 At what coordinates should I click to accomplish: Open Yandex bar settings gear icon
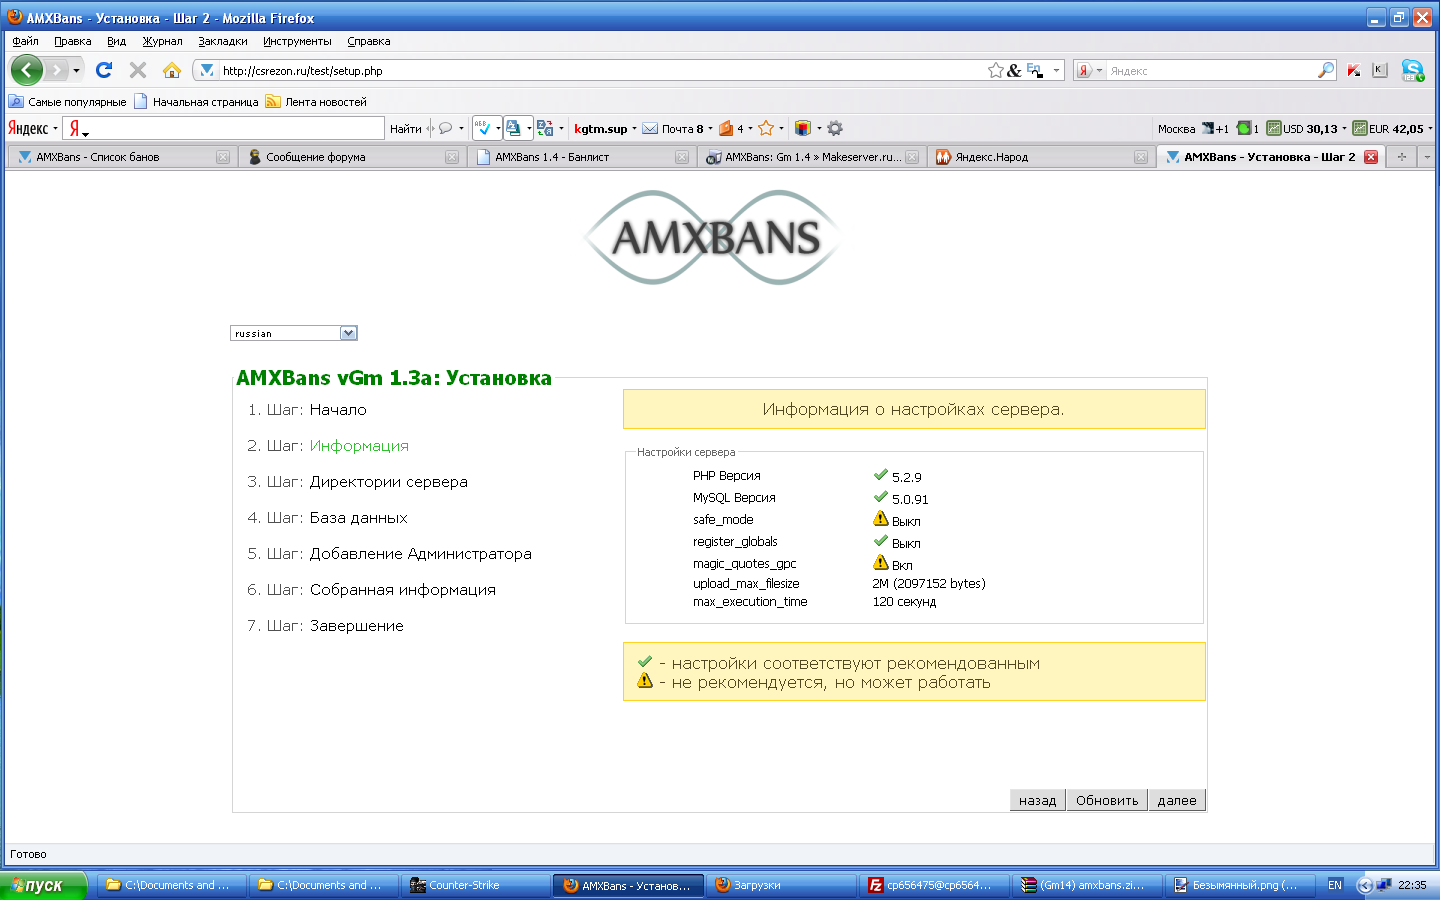pos(835,128)
